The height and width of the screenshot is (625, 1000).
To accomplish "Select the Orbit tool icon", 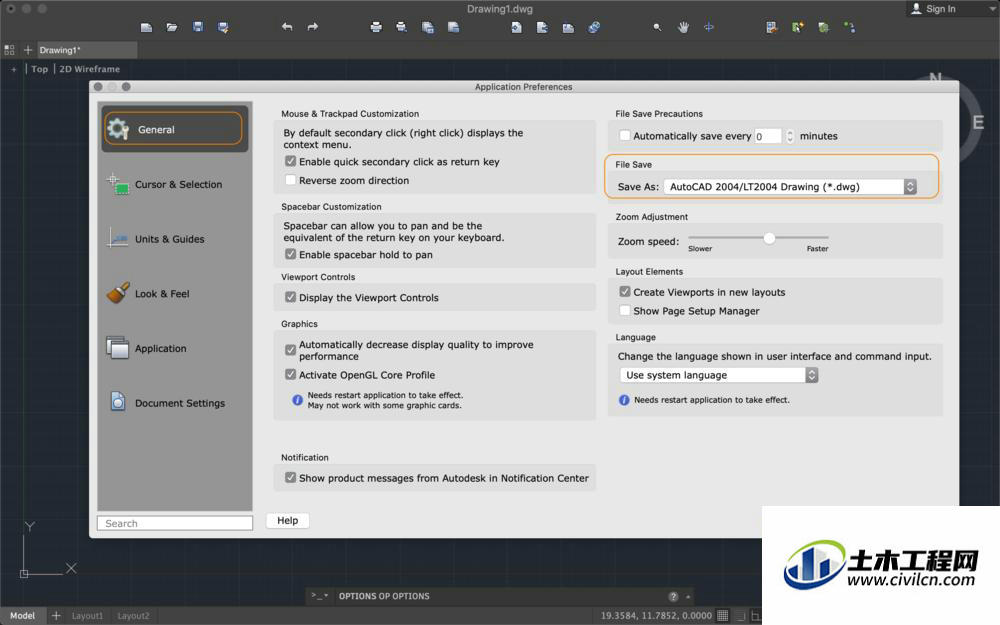I will 709,27.
